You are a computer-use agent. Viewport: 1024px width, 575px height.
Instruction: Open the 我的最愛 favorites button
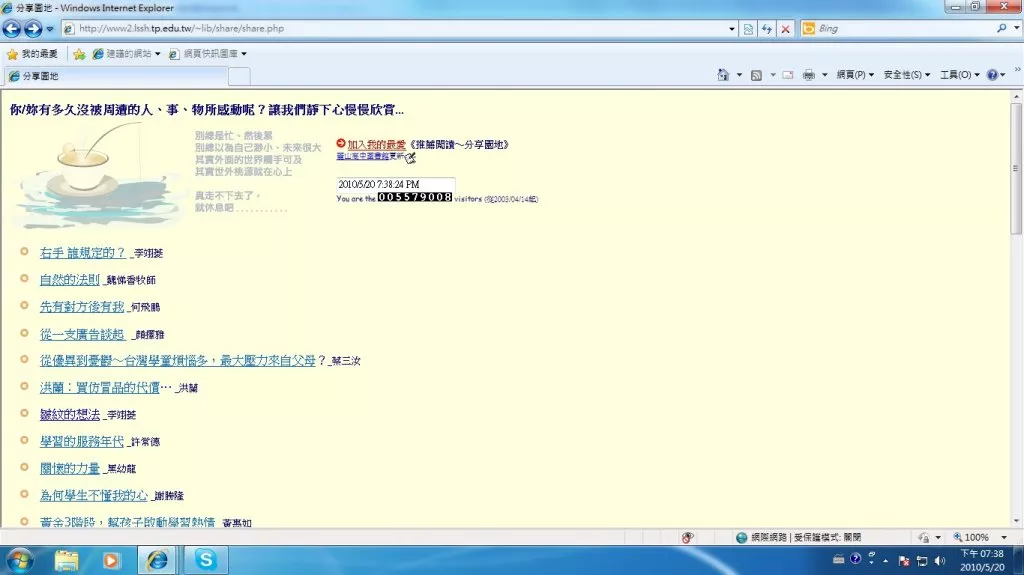click(32, 54)
